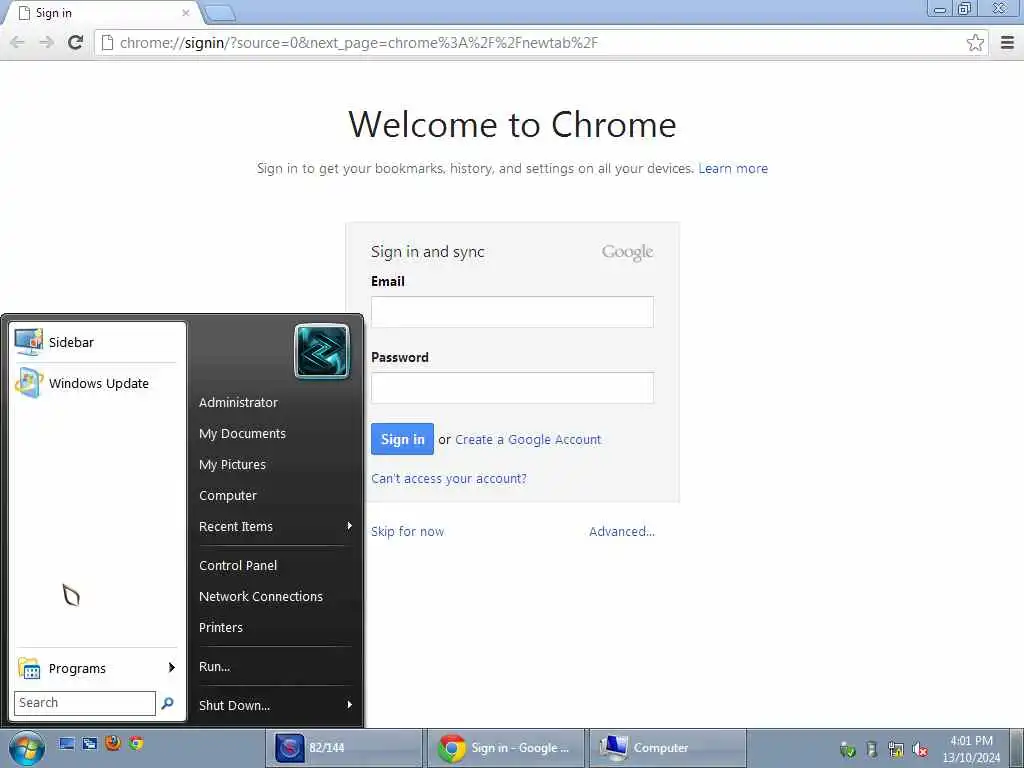Click the page icon in address bar
Viewport: 1024px width, 768px height.
click(108, 43)
